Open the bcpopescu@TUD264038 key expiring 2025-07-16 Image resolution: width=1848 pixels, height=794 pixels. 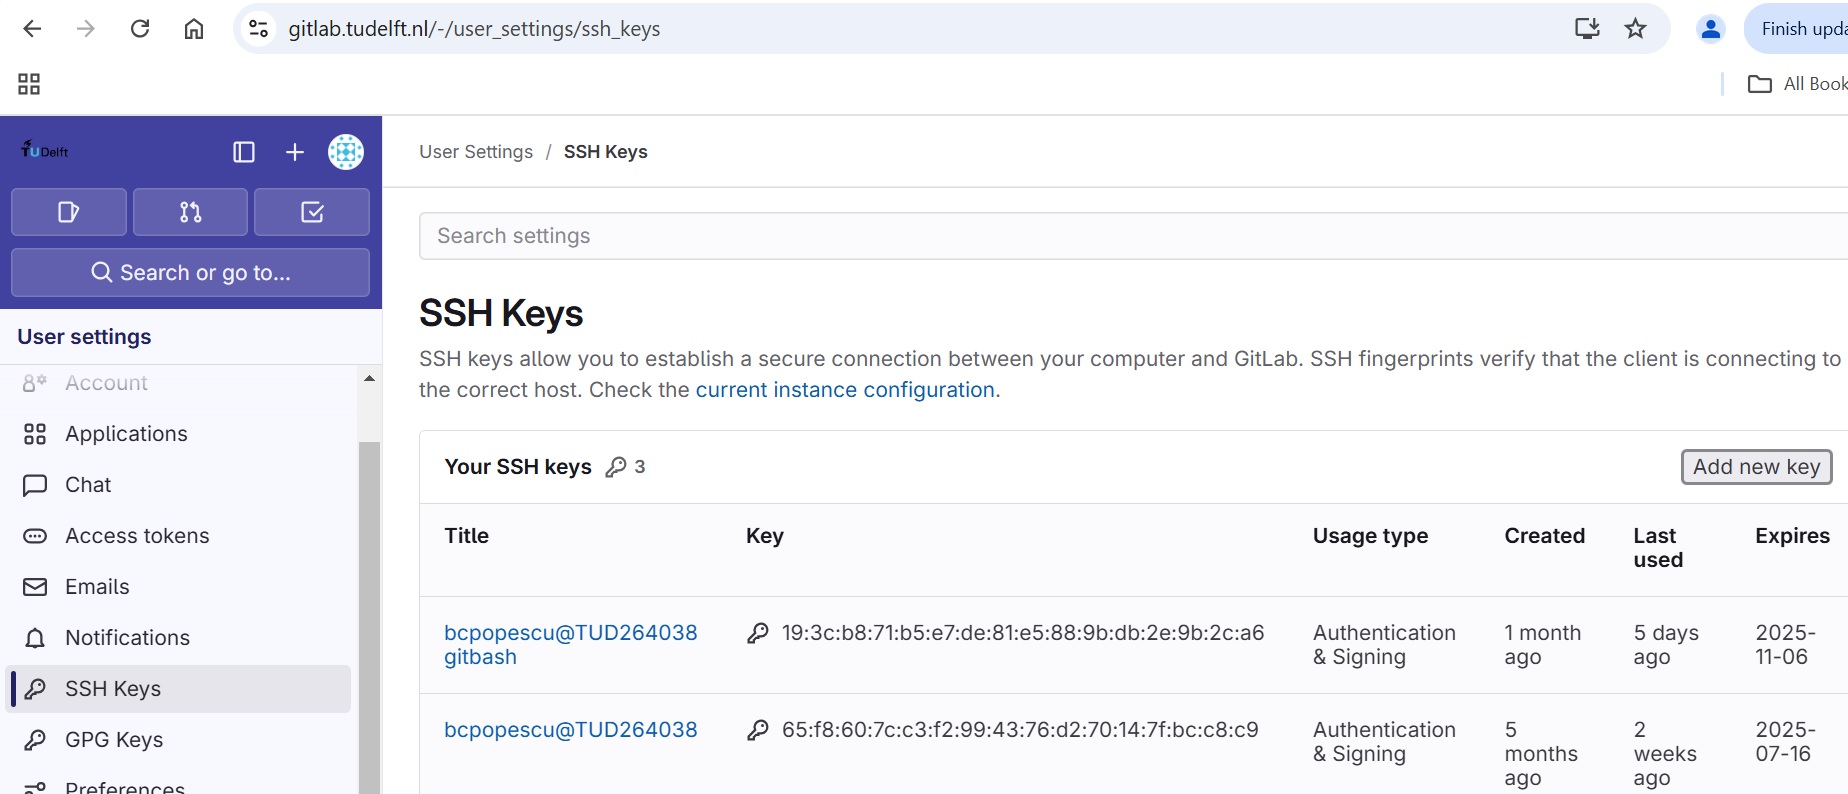coord(571,730)
